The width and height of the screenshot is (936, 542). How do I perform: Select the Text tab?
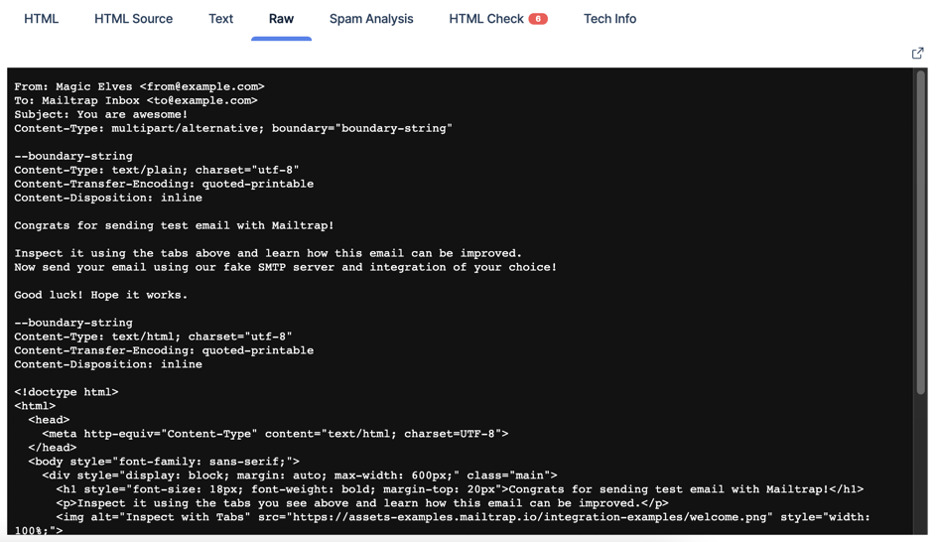(221, 19)
